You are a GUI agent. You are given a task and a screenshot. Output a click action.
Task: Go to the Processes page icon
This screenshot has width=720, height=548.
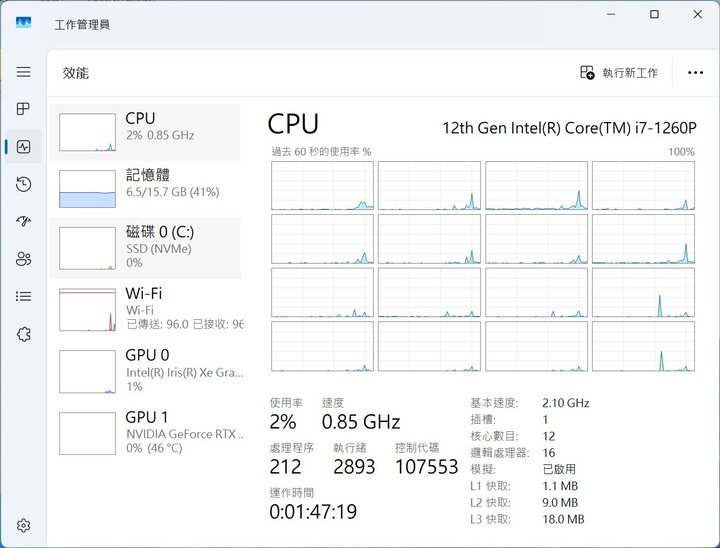(x=23, y=109)
